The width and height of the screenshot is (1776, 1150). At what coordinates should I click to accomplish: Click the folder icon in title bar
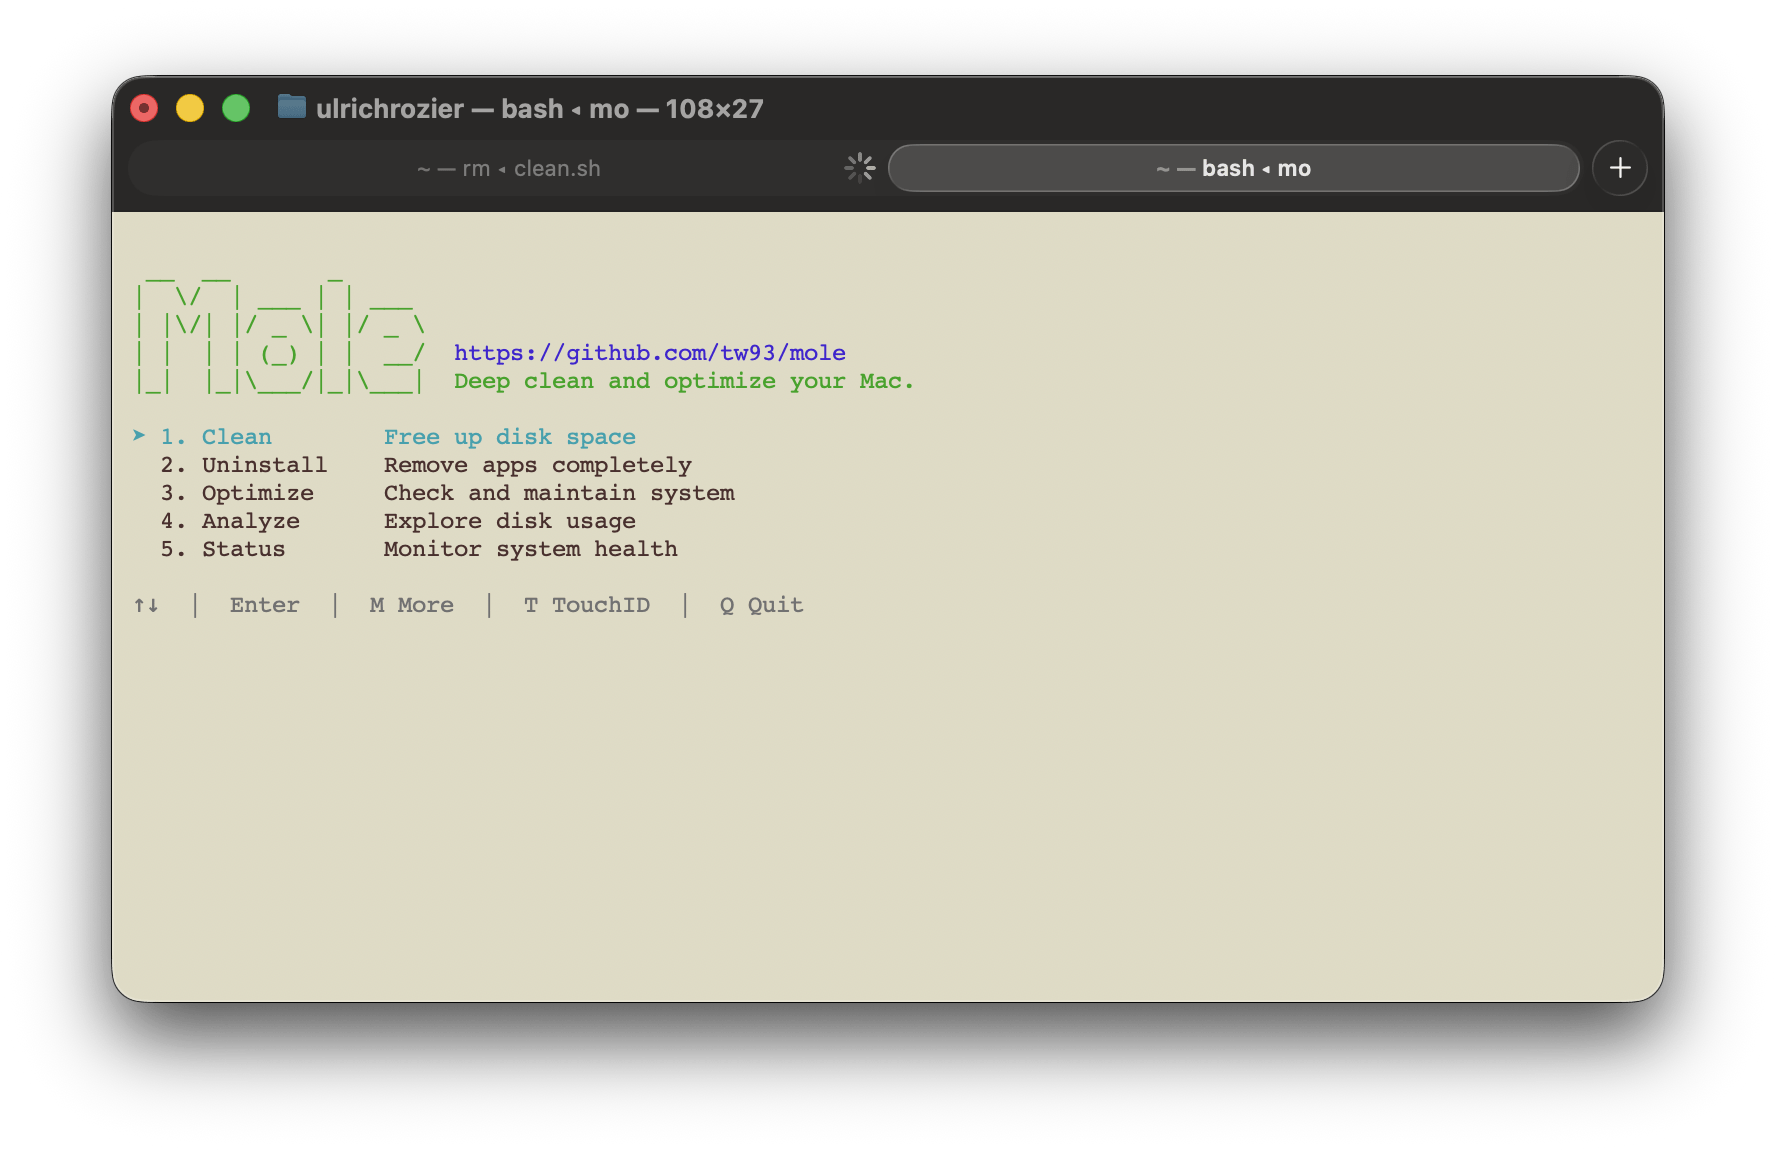(291, 107)
